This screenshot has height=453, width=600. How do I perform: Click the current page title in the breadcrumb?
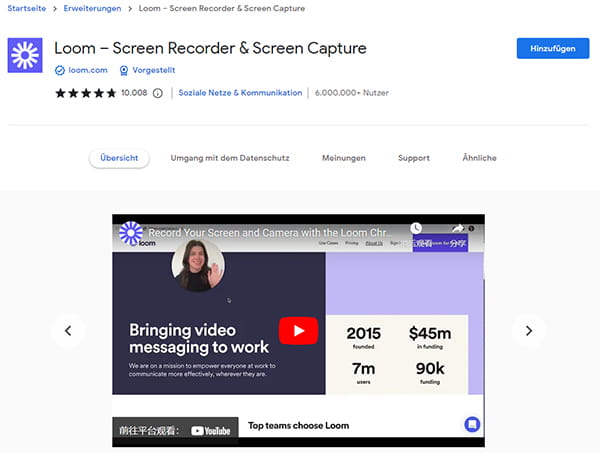click(x=222, y=8)
